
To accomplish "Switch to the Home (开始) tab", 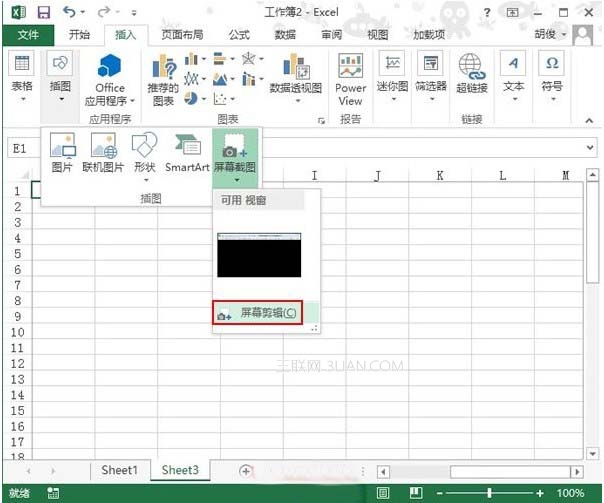I will pyautogui.click(x=79, y=35).
